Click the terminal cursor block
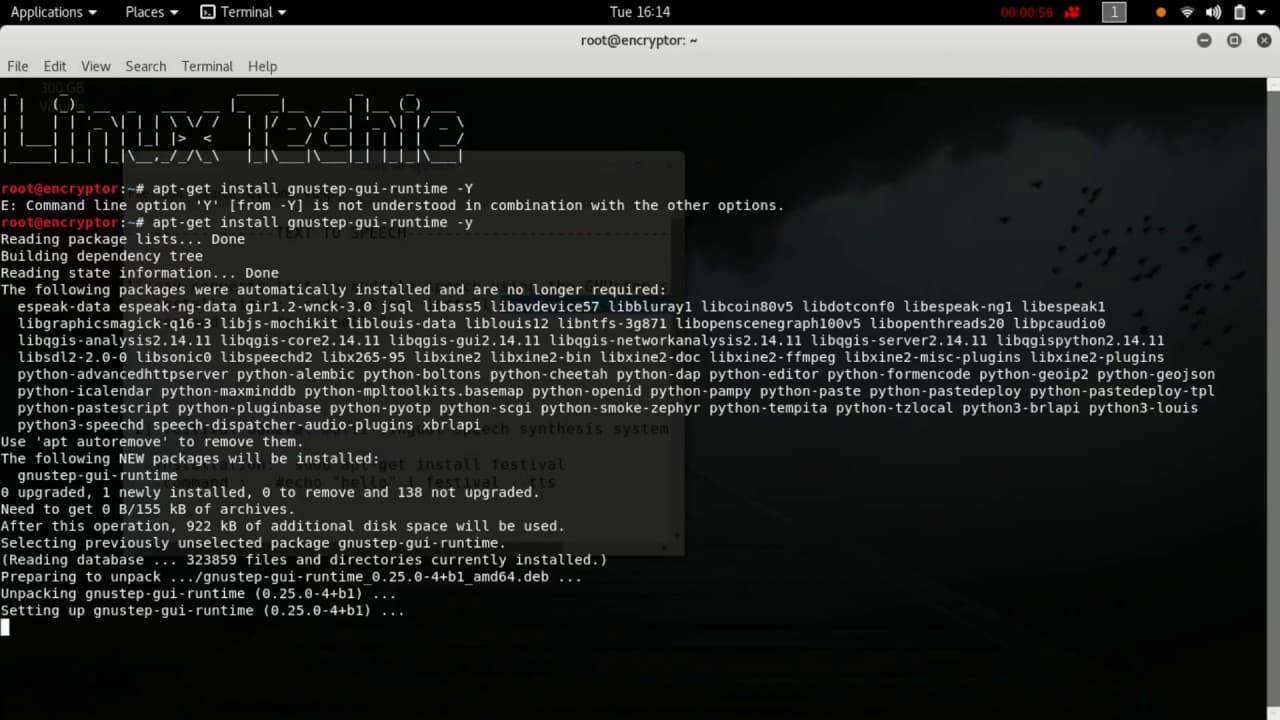 (x=5, y=627)
